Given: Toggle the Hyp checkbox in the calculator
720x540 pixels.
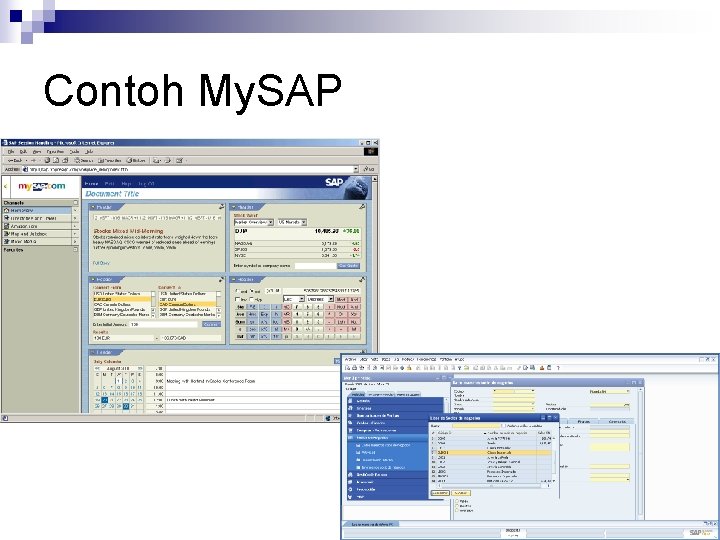Looking at the screenshot, I should (252, 299).
